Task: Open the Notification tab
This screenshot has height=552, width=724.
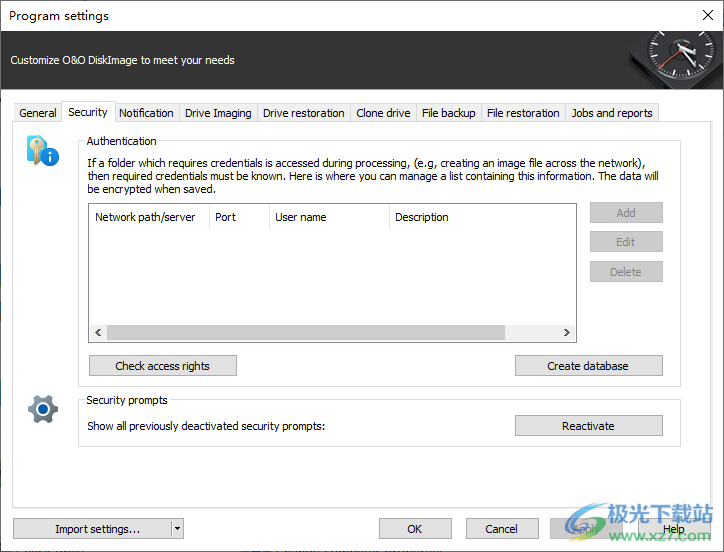Action: 146,113
